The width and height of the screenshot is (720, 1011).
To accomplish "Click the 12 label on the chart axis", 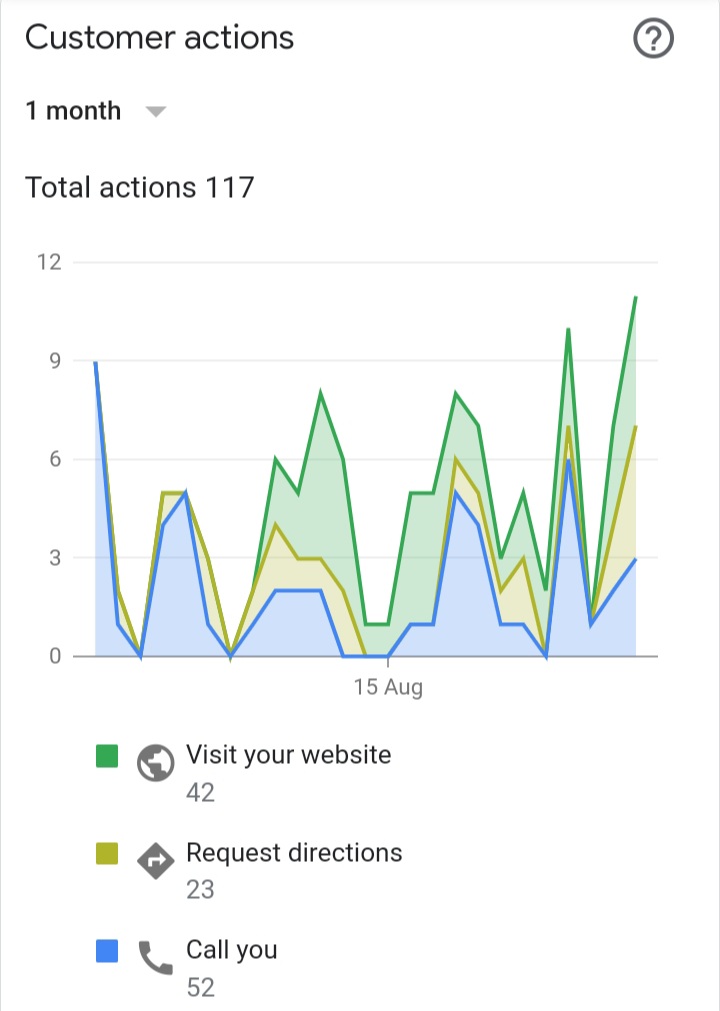I will pyautogui.click(x=49, y=262).
